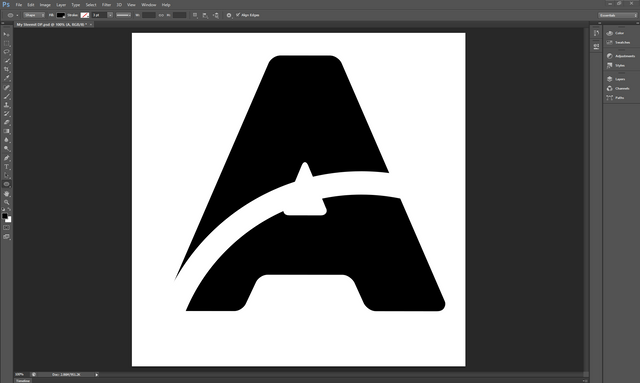Open path arrangement options

pyautogui.click(x=216, y=15)
